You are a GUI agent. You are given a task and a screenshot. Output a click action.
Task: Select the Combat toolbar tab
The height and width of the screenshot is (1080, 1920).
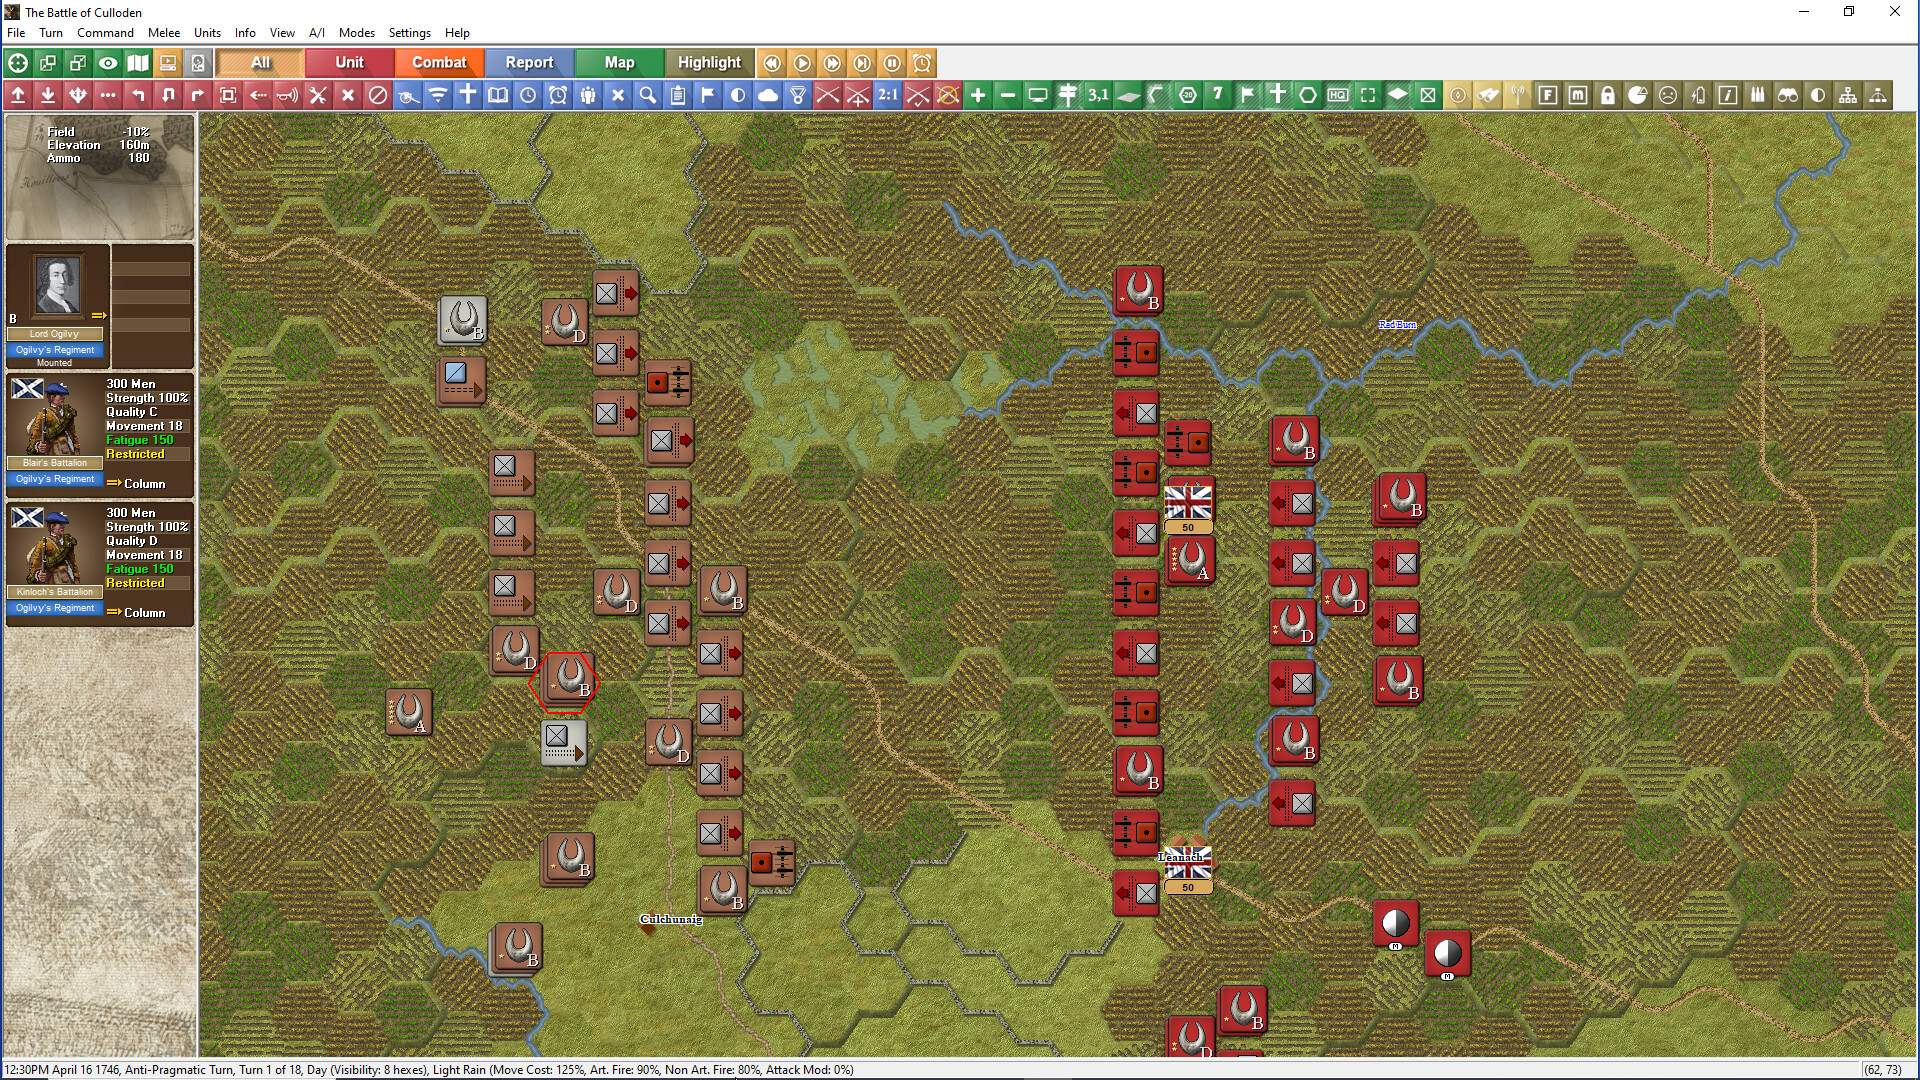439,63
